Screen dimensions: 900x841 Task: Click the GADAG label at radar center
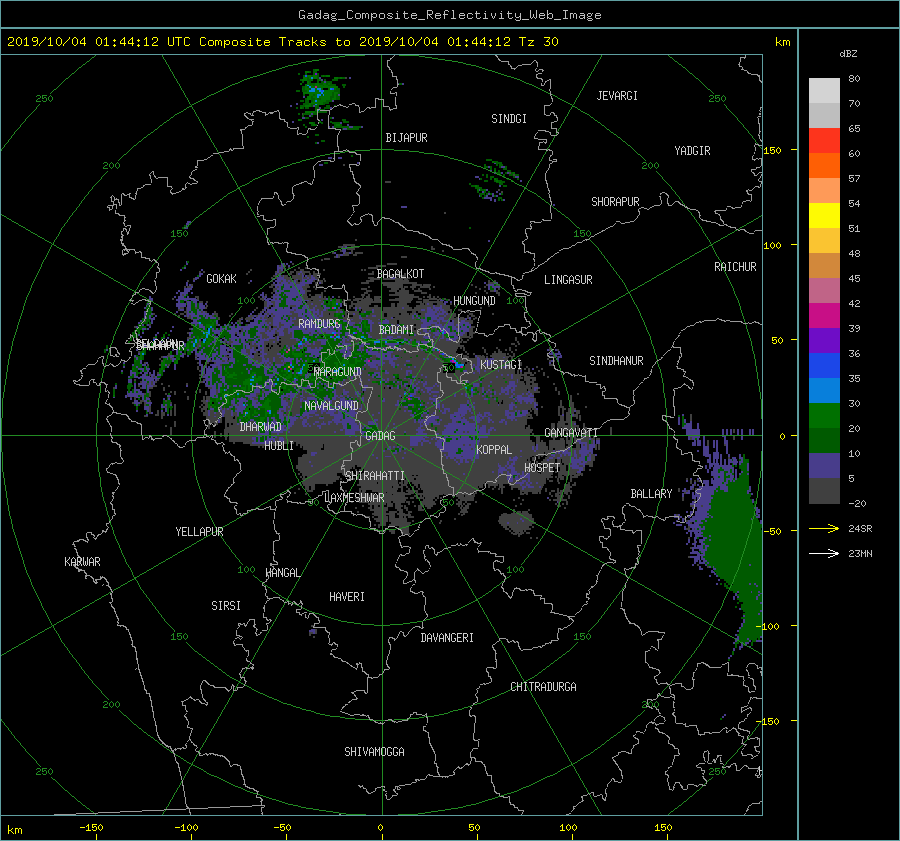click(x=381, y=436)
